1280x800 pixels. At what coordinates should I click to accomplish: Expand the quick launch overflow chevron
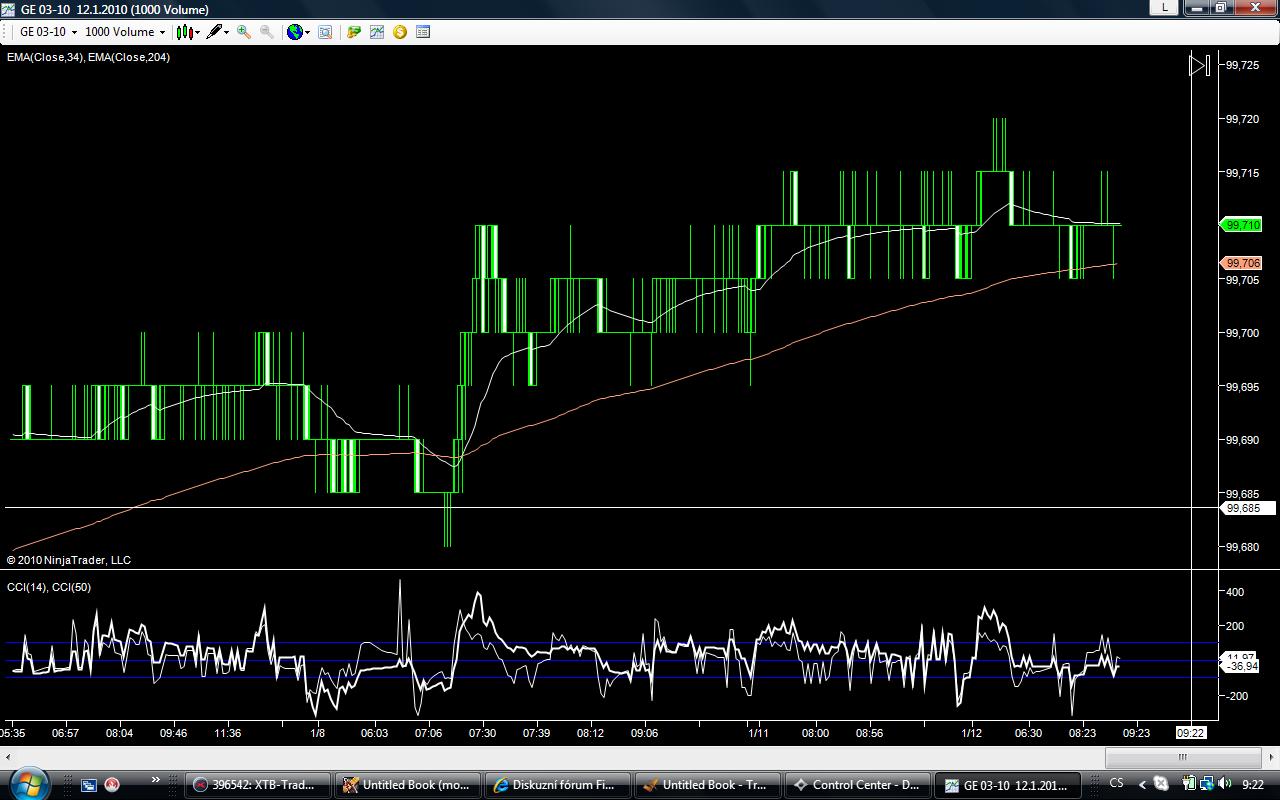[155, 780]
